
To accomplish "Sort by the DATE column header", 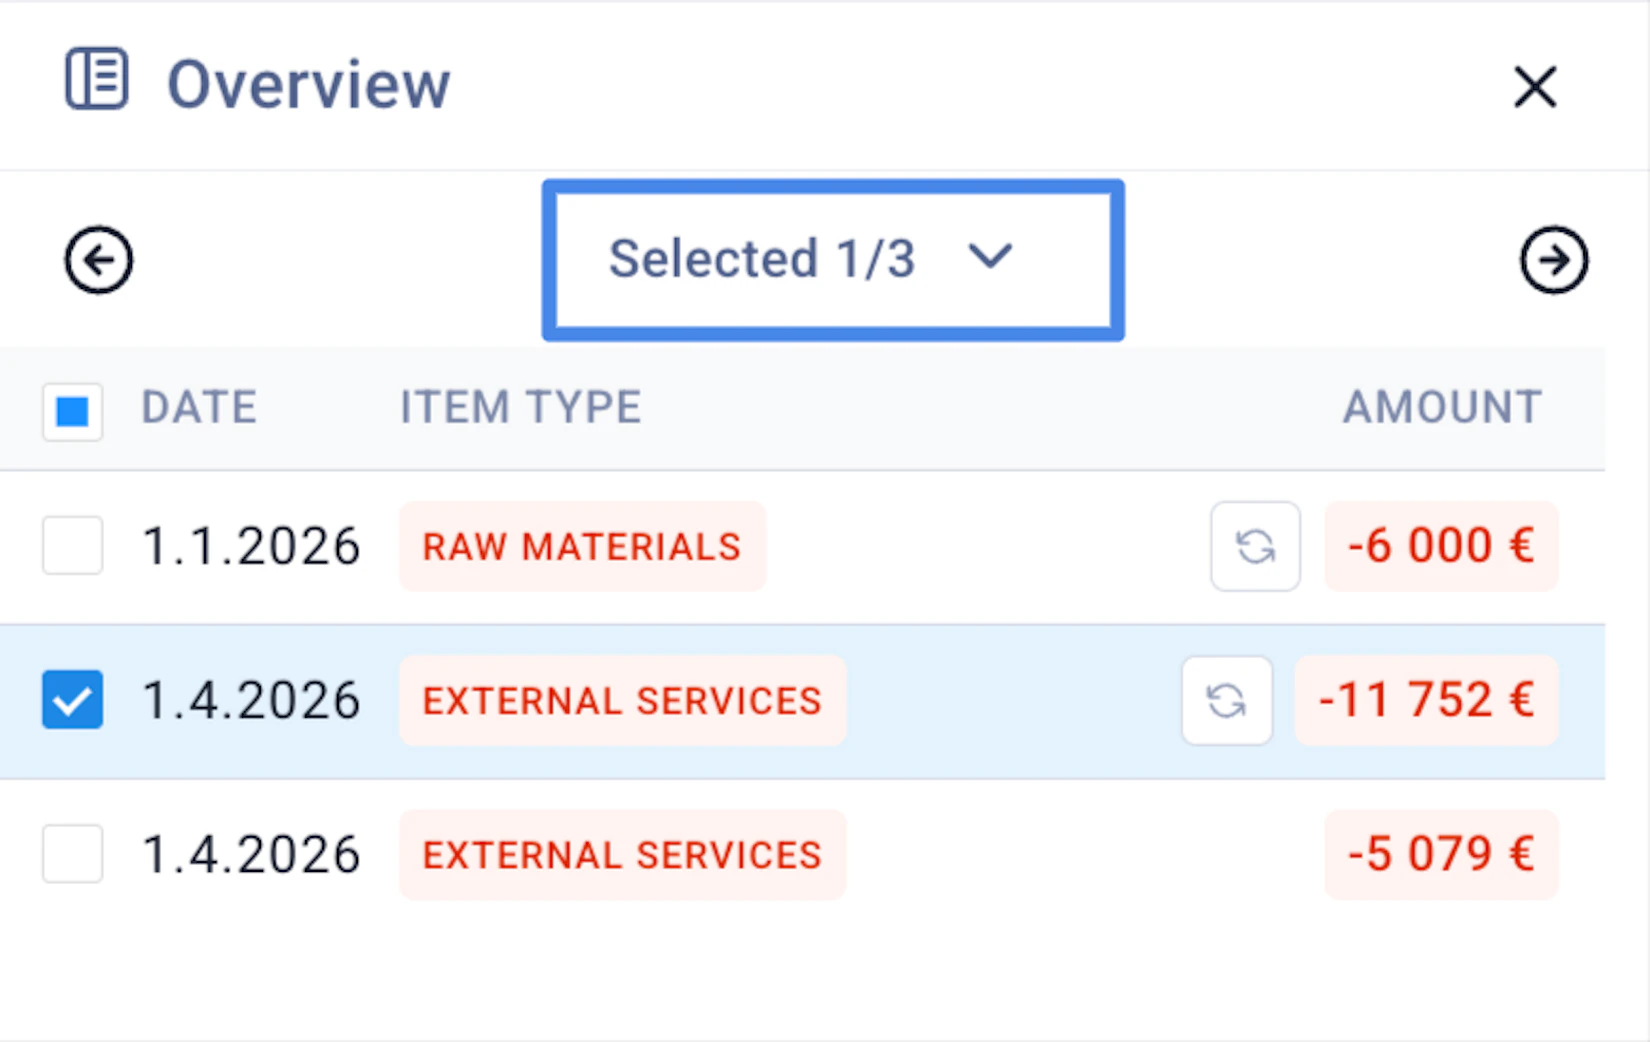I will coord(199,408).
